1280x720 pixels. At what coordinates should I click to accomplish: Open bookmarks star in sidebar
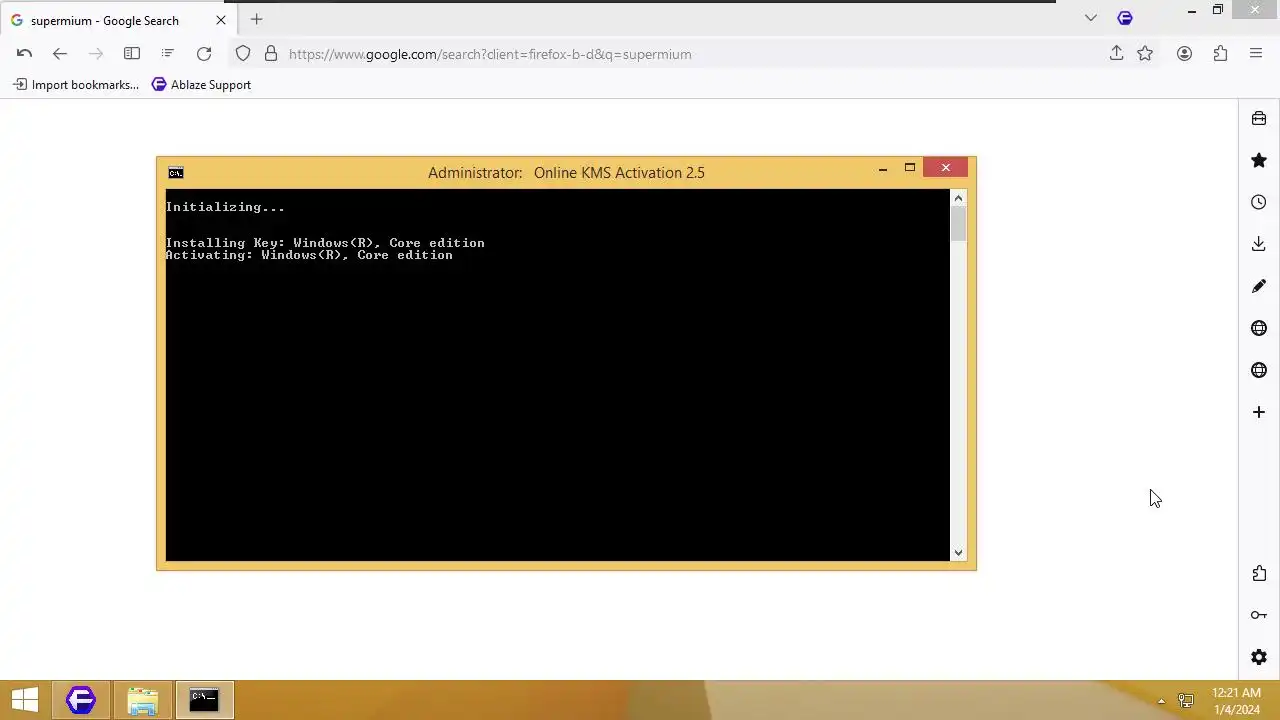point(1259,160)
